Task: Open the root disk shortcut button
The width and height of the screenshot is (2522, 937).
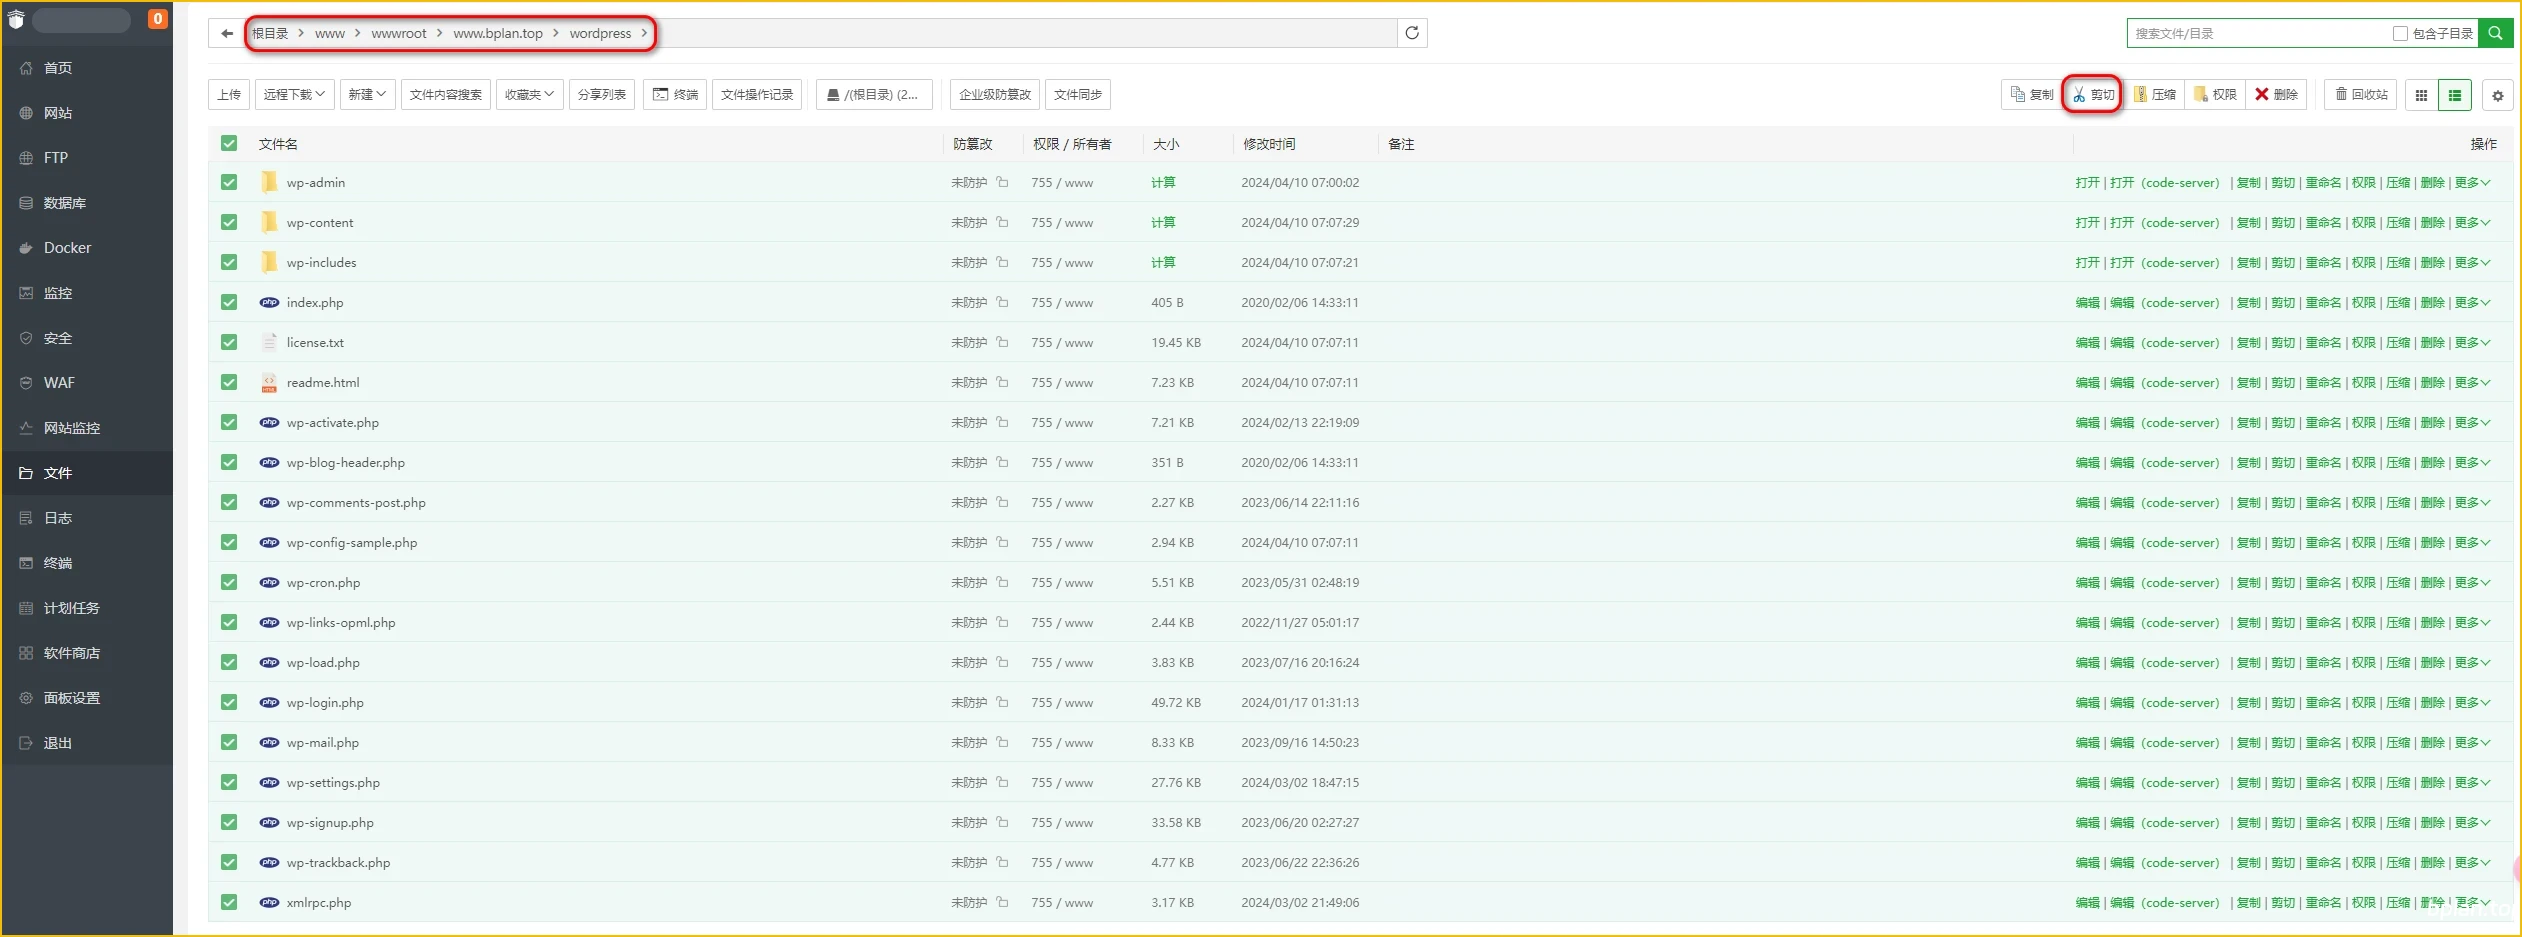Action: pyautogui.click(x=873, y=94)
